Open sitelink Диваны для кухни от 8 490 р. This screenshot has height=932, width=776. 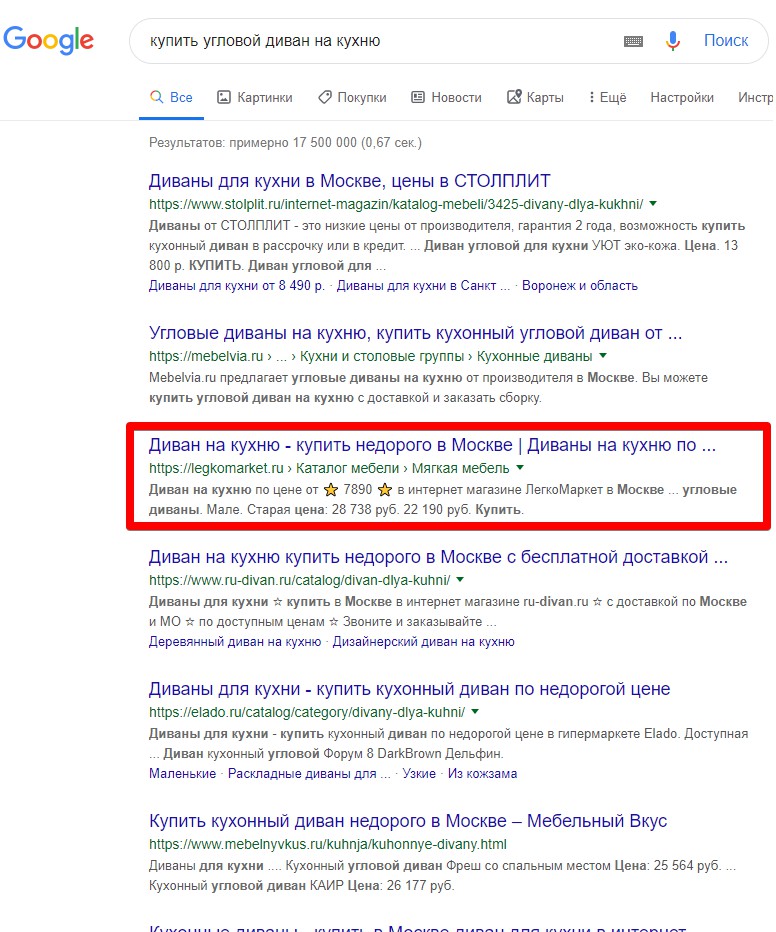236,285
